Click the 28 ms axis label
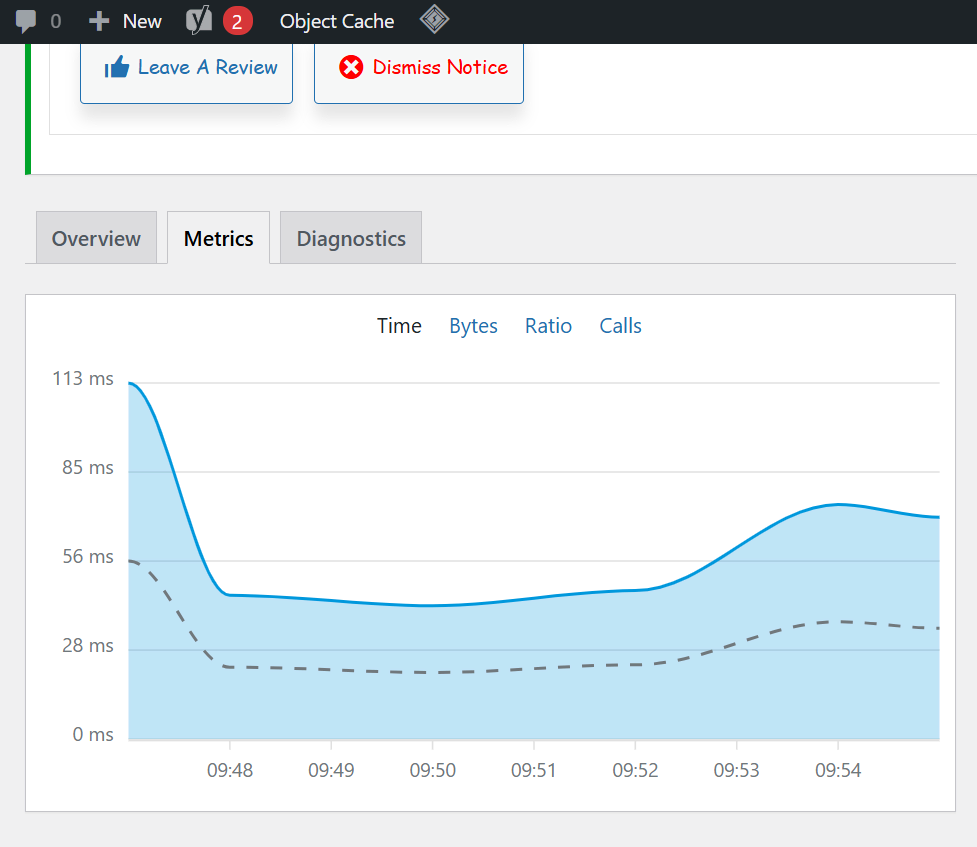The height and width of the screenshot is (847, 977). (88, 646)
